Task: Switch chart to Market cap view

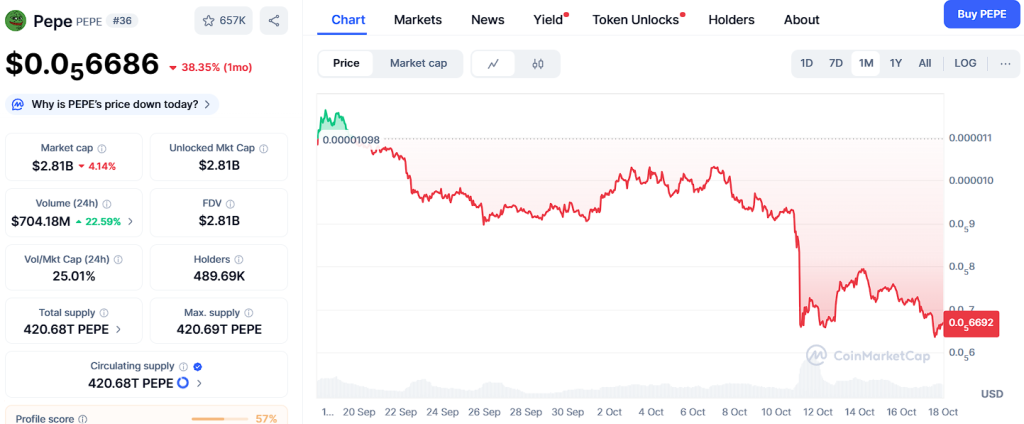Action: point(418,63)
